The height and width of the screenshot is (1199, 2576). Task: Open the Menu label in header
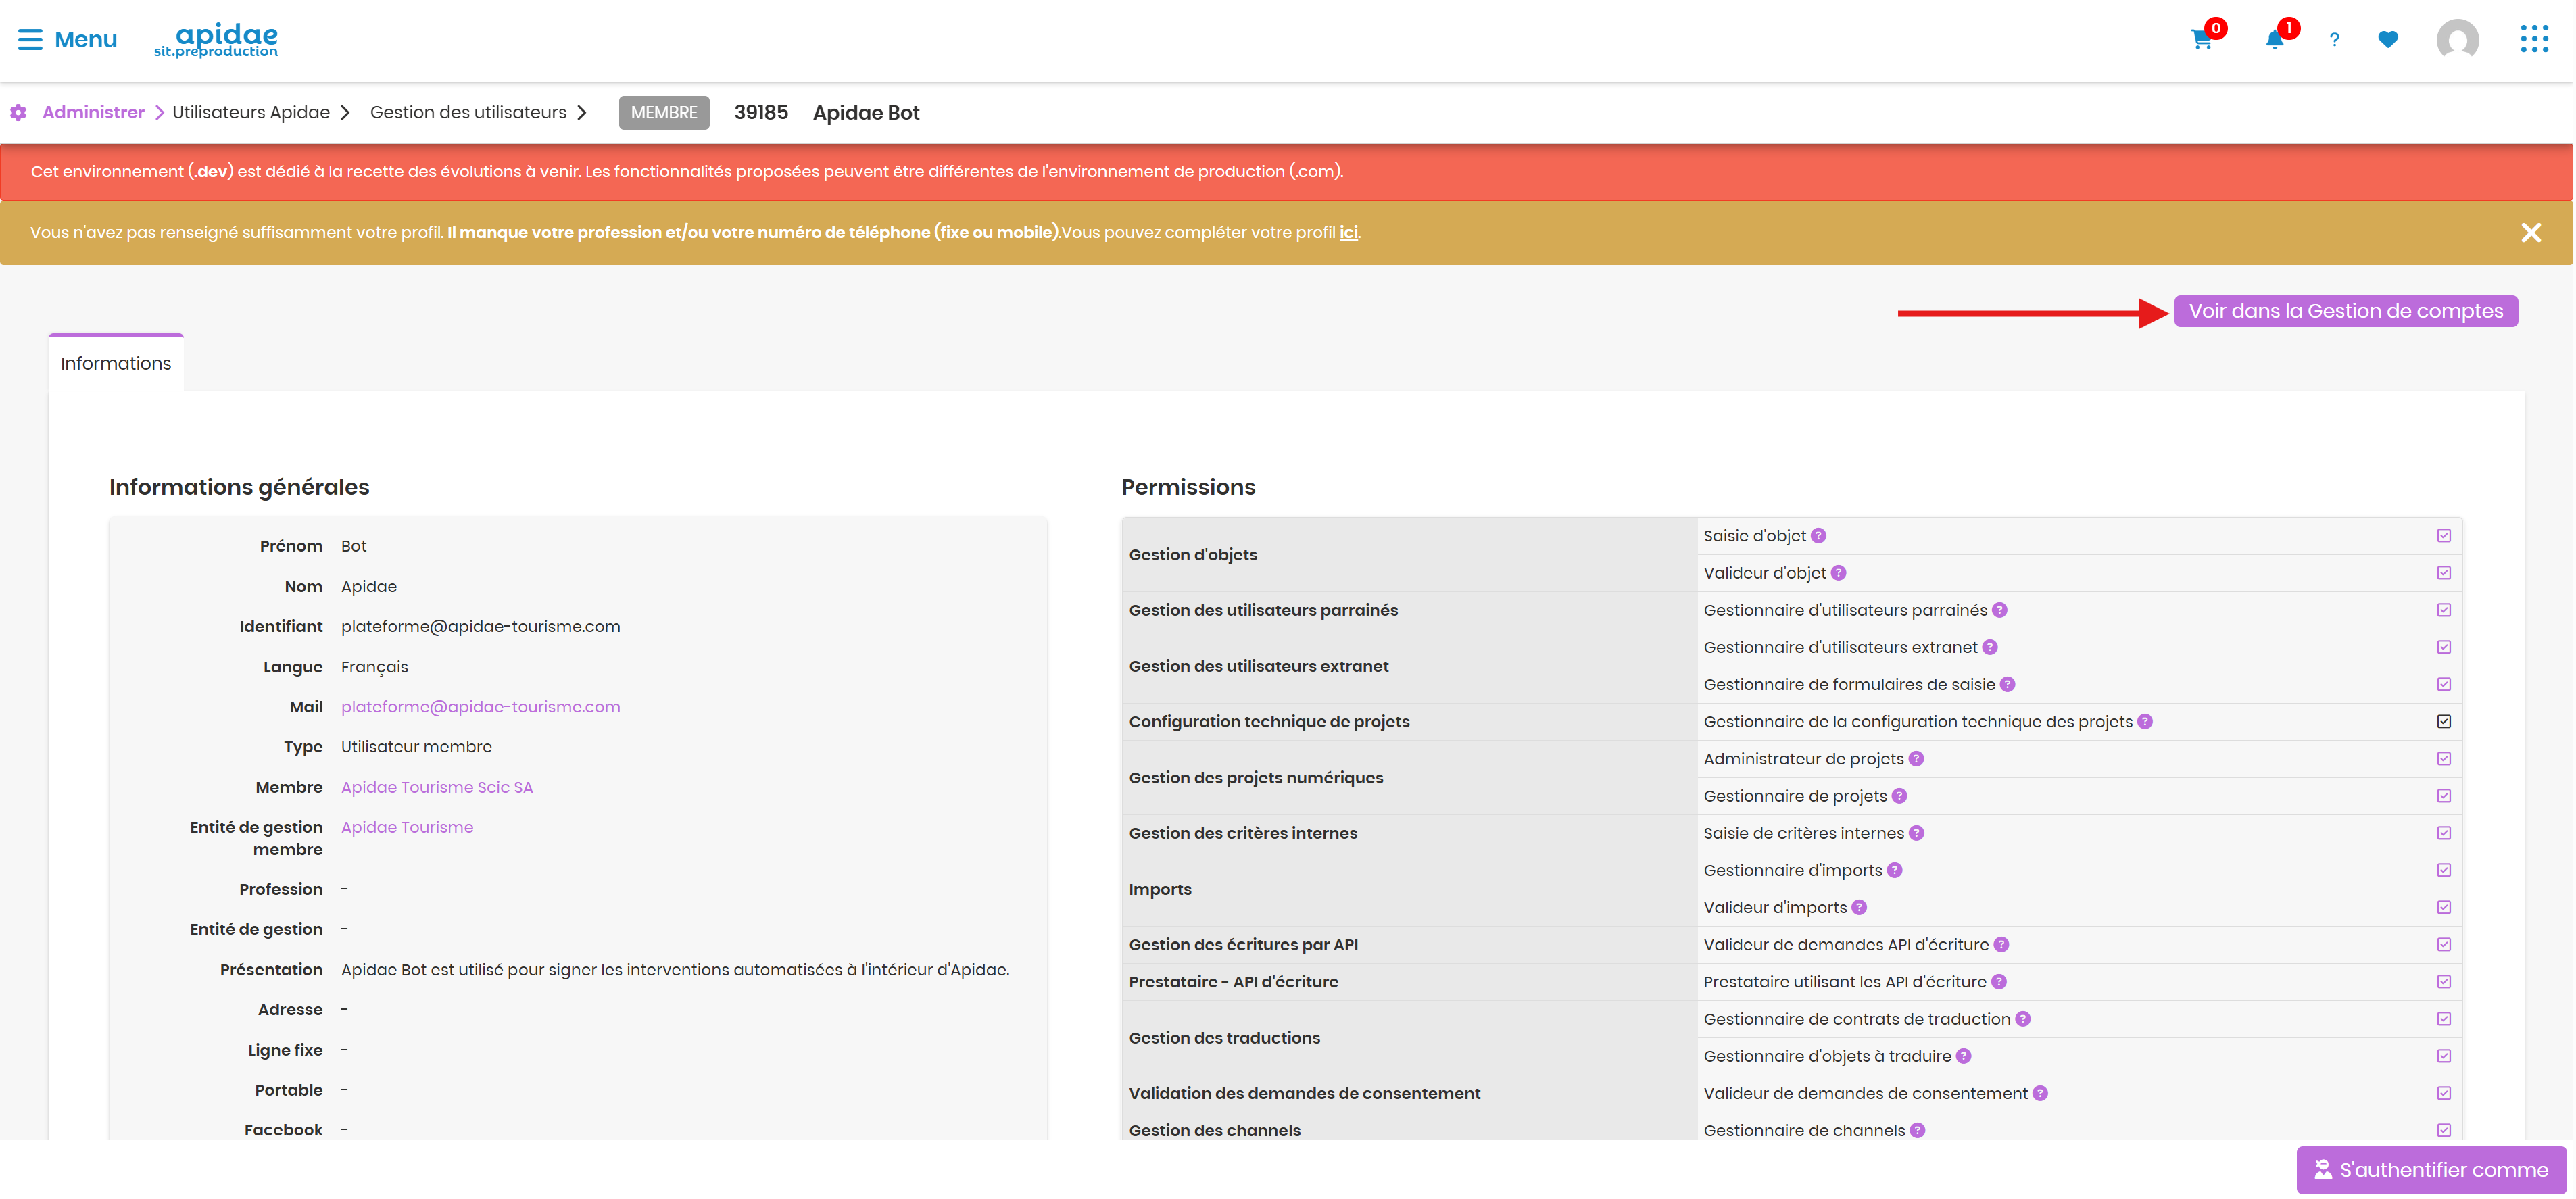pos(86,40)
